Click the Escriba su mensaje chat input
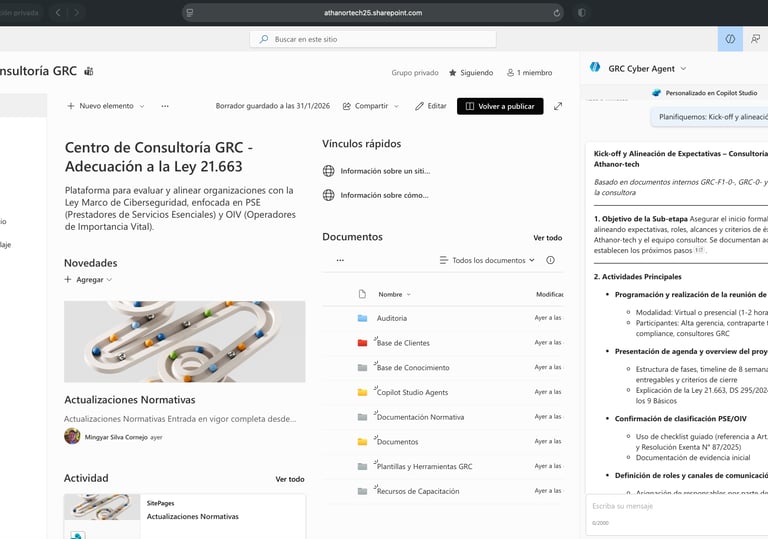 pyautogui.click(x=677, y=506)
